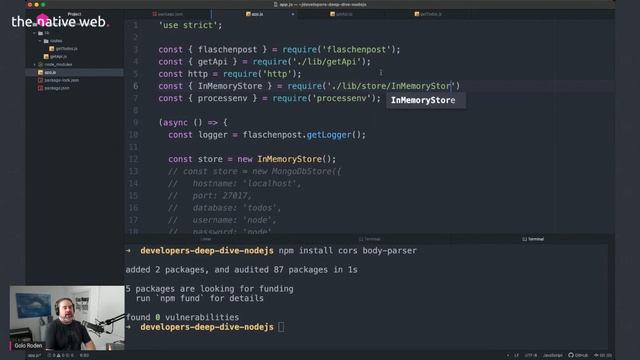Select getTodos.js in the project tree

(x=67, y=49)
